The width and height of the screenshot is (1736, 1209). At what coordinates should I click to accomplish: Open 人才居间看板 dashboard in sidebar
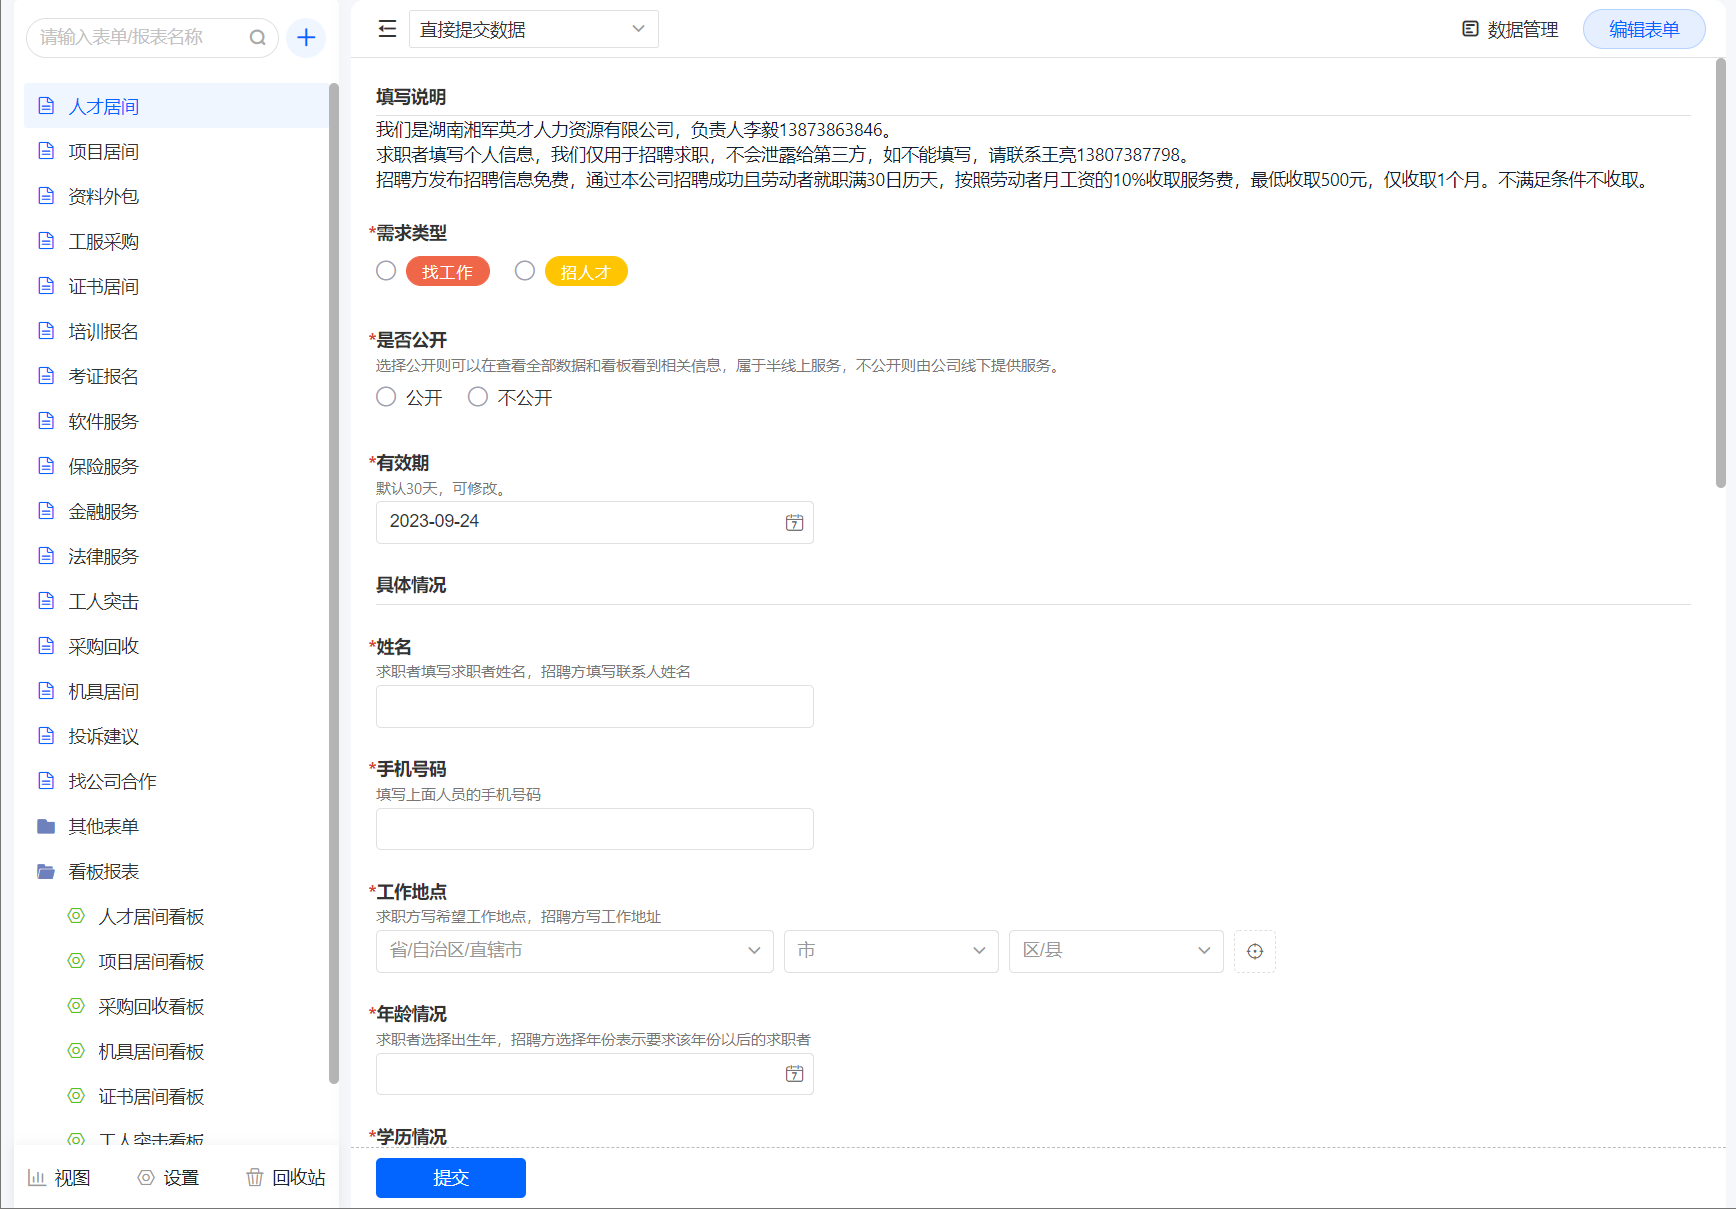pyautogui.click(x=150, y=916)
